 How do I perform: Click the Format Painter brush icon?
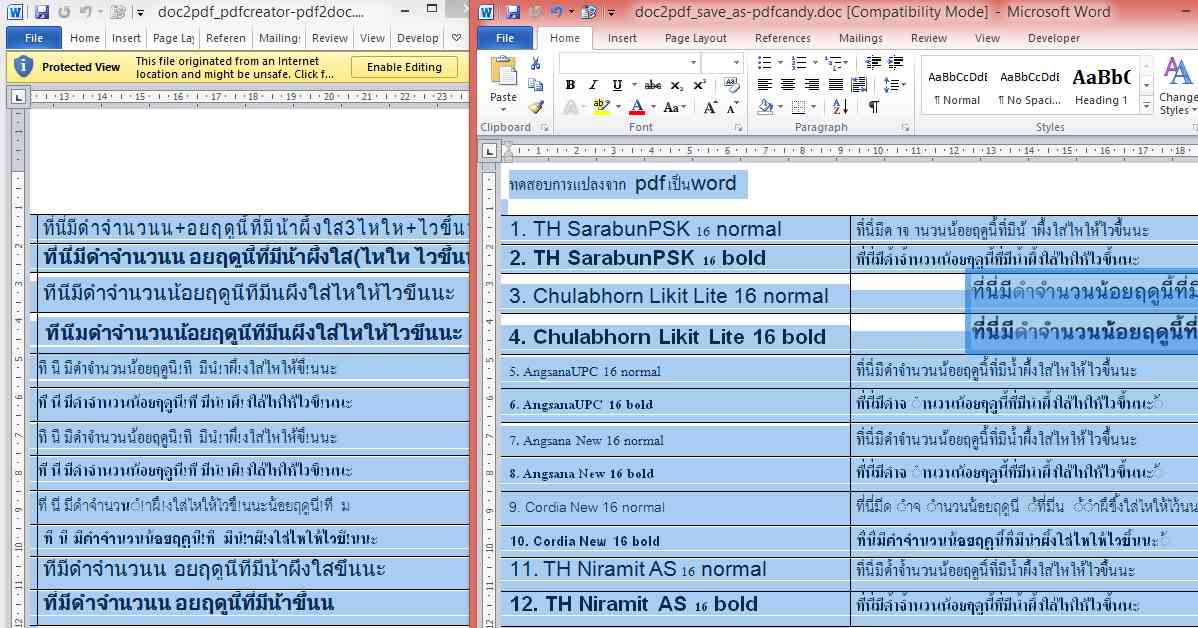536,106
